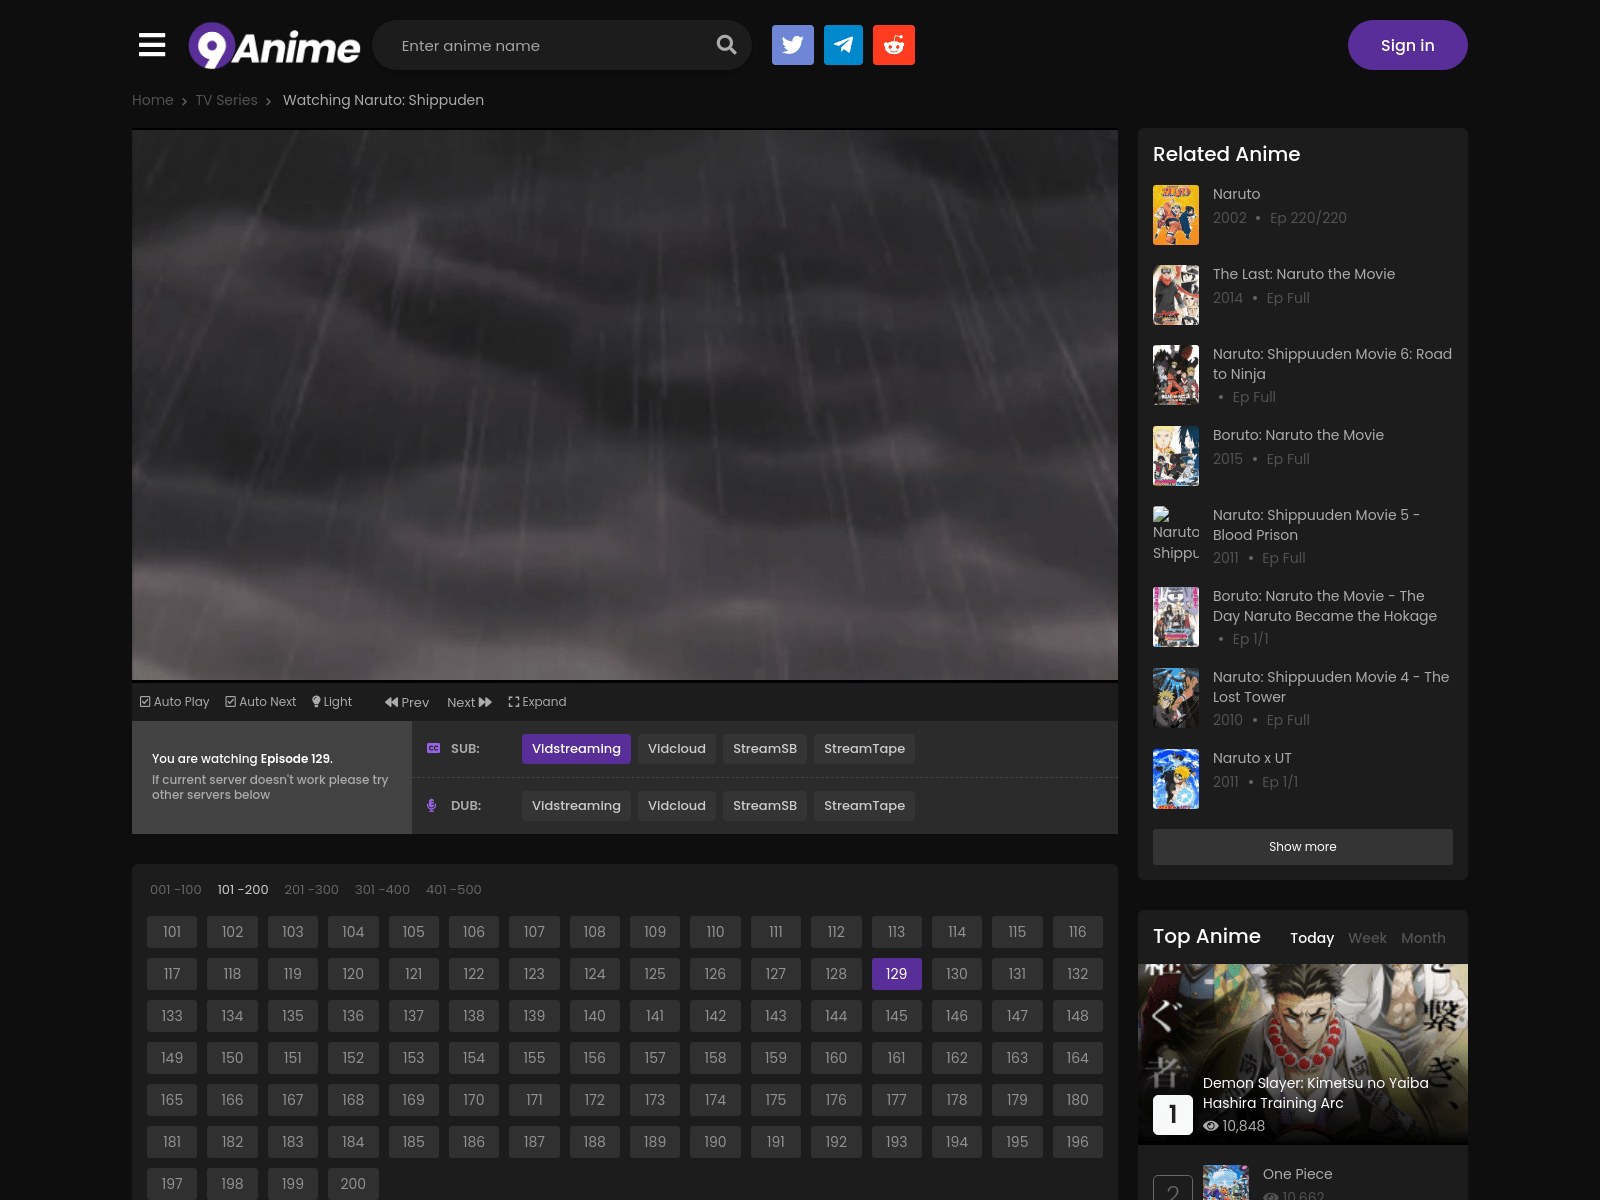The height and width of the screenshot is (1200, 1600).
Task: Open the Twitter share icon
Action: [x=793, y=45]
